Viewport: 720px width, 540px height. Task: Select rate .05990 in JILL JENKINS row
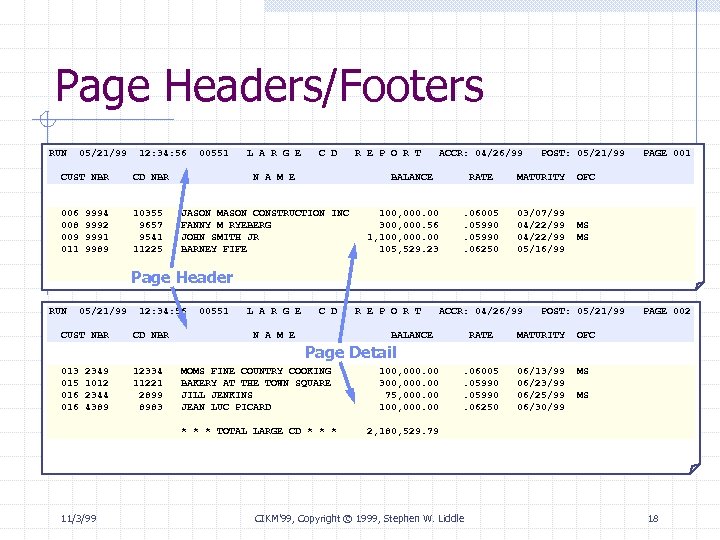[481, 395]
